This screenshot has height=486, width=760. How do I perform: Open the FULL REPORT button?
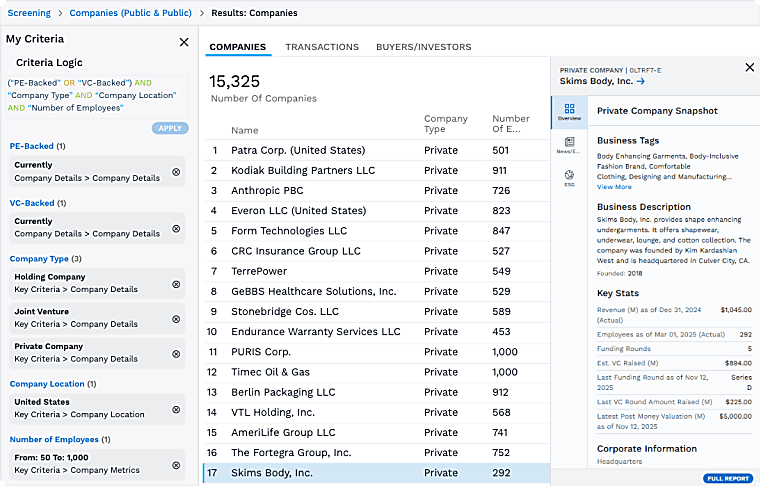(728, 478)
